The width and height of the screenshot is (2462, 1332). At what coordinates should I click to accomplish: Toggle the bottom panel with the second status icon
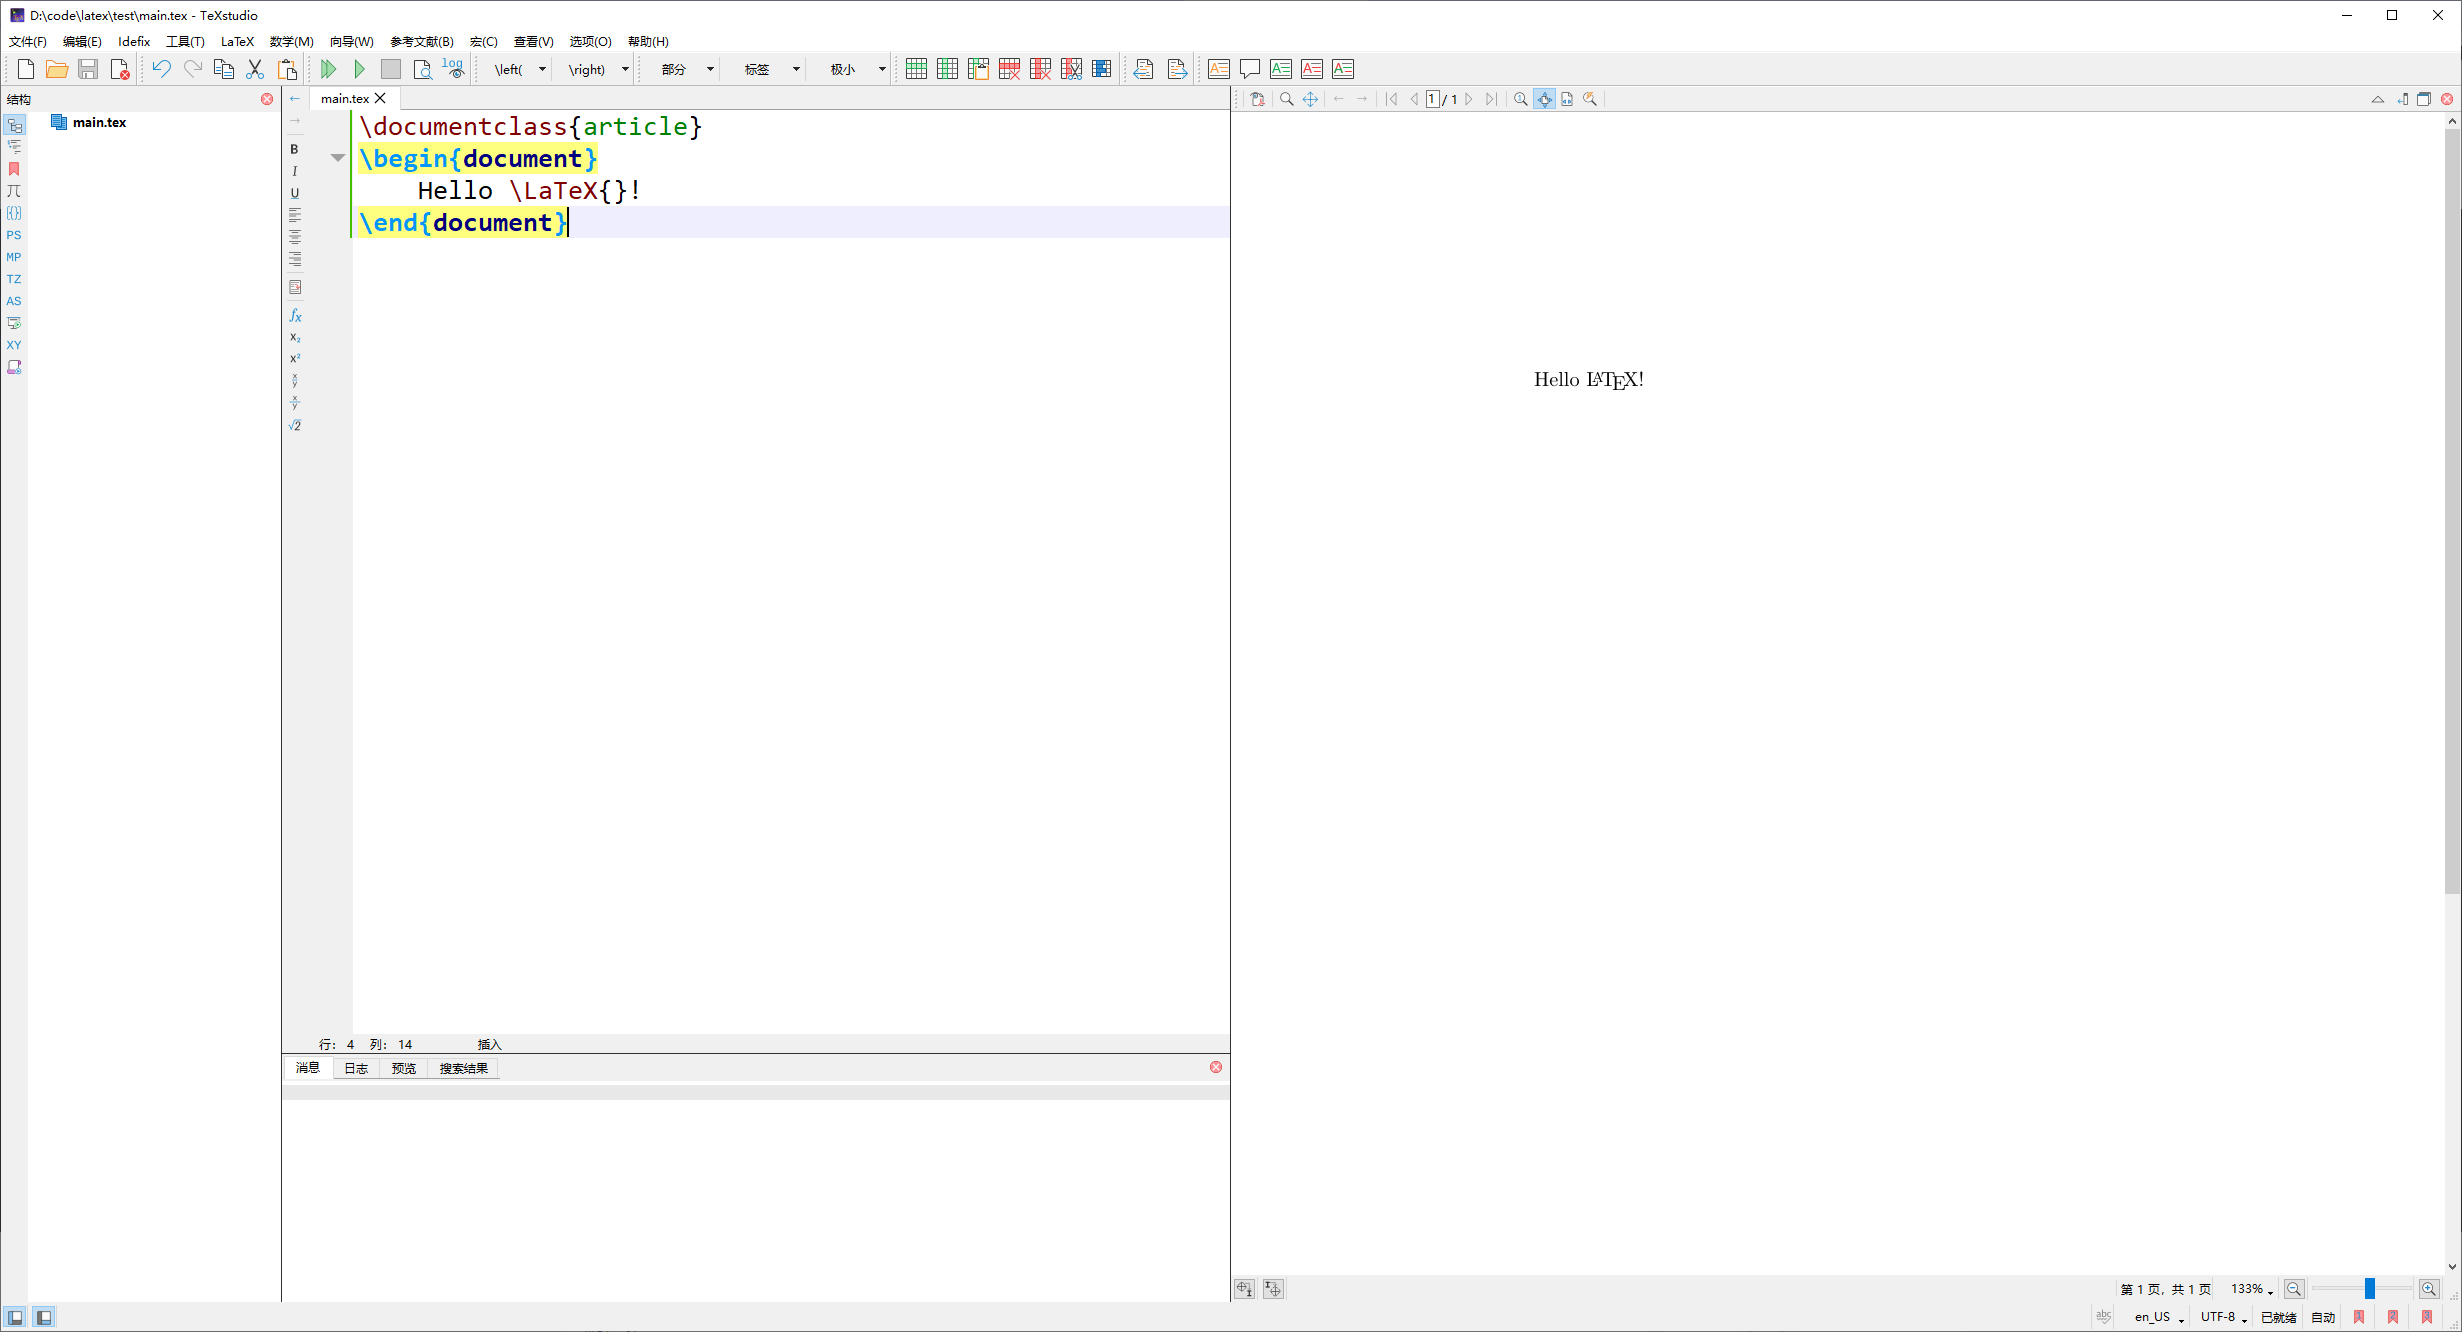click(43, 1317)
